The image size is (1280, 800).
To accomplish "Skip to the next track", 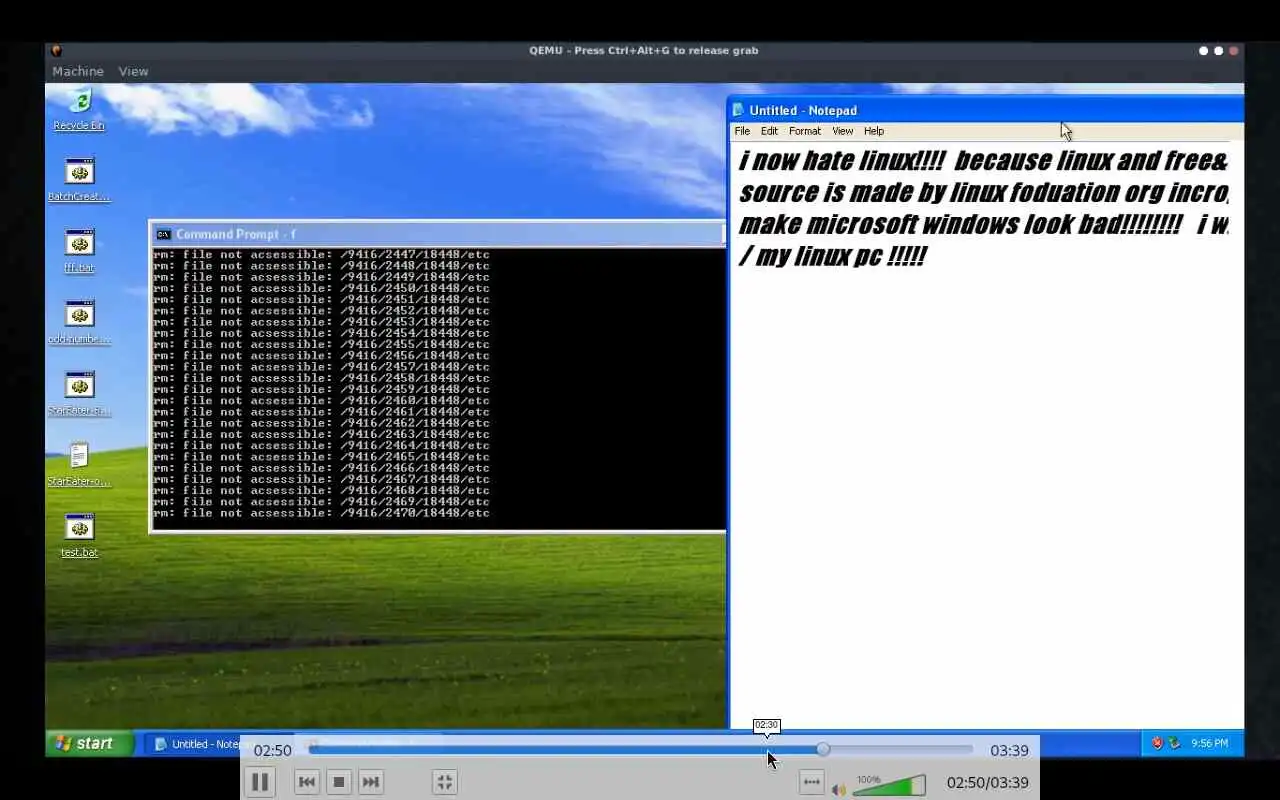I will tap(371, 782).
